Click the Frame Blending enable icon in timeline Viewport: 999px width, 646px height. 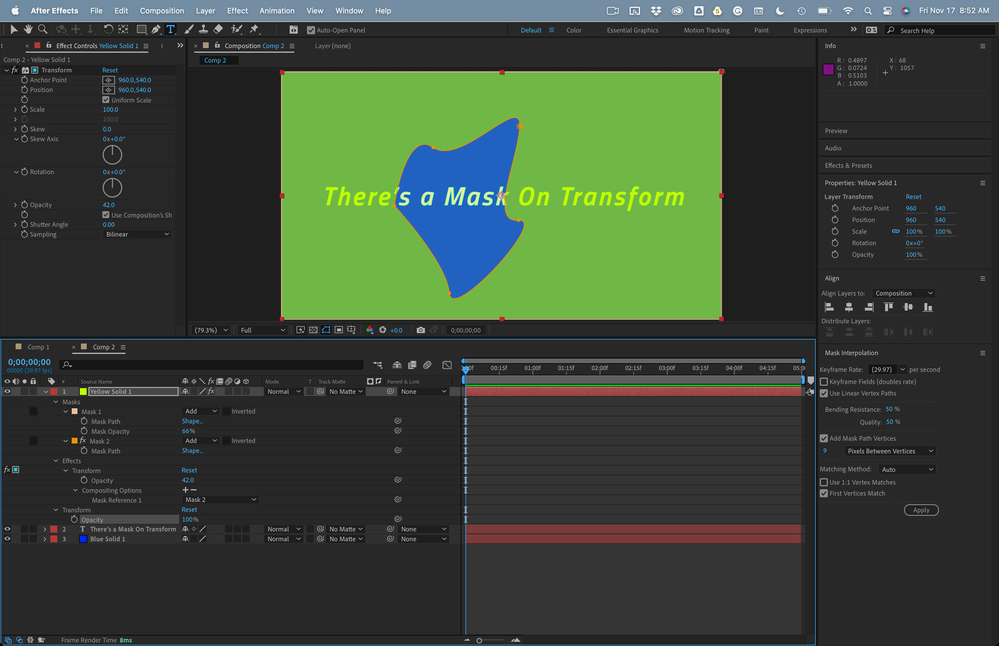point(412,365)
